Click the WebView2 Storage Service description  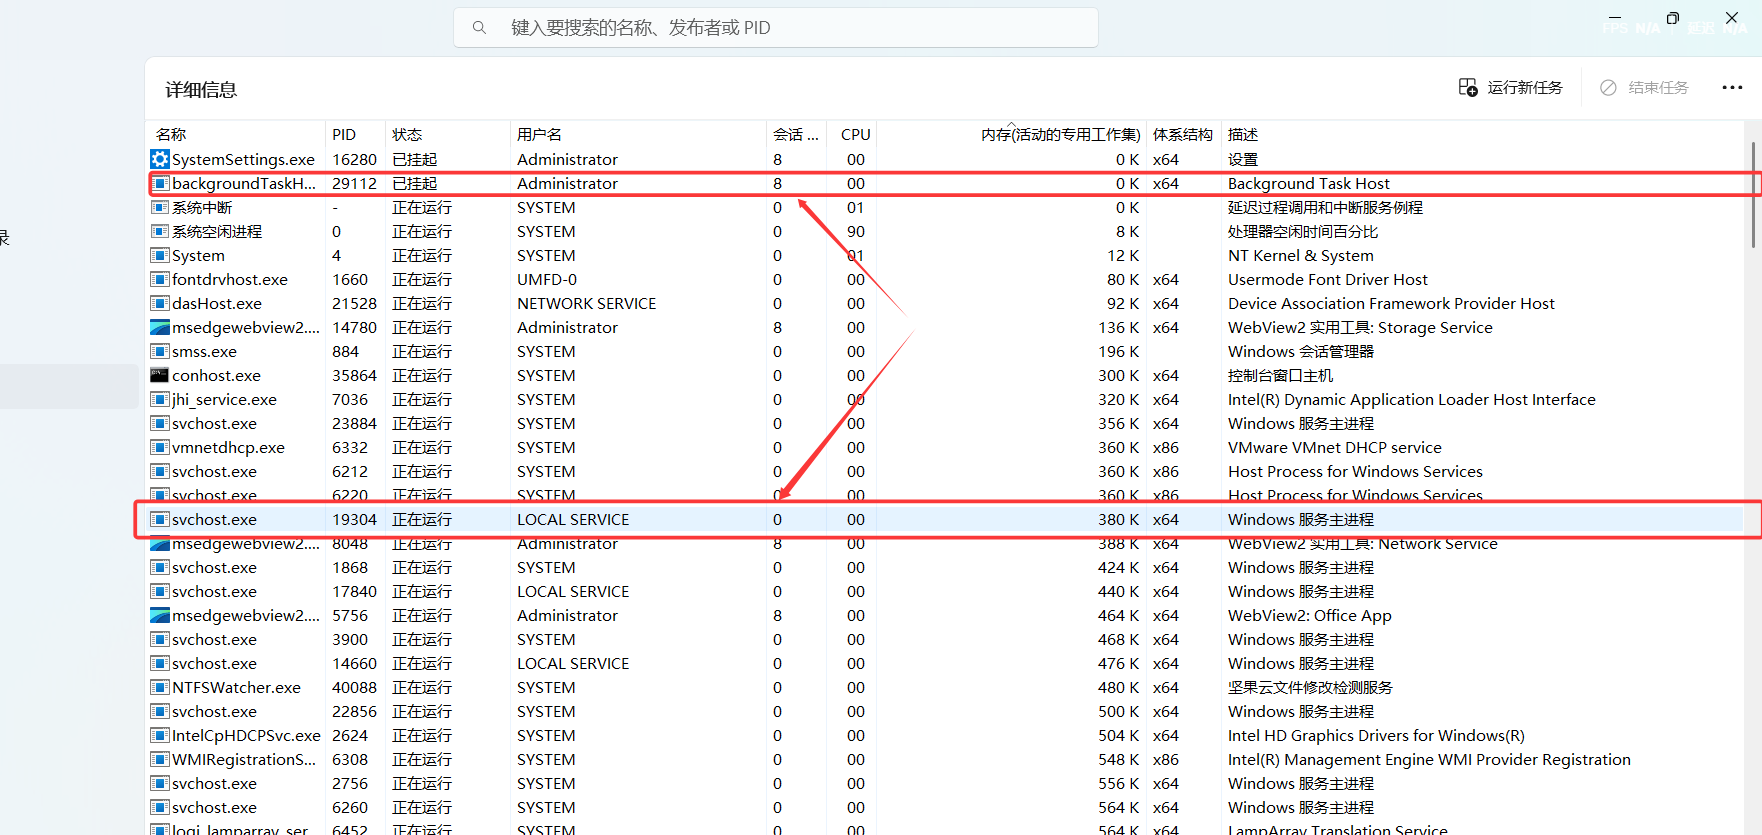(1360, 327)
